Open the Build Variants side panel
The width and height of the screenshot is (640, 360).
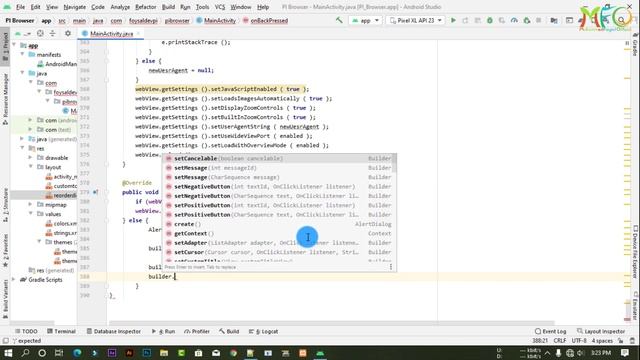5,299
